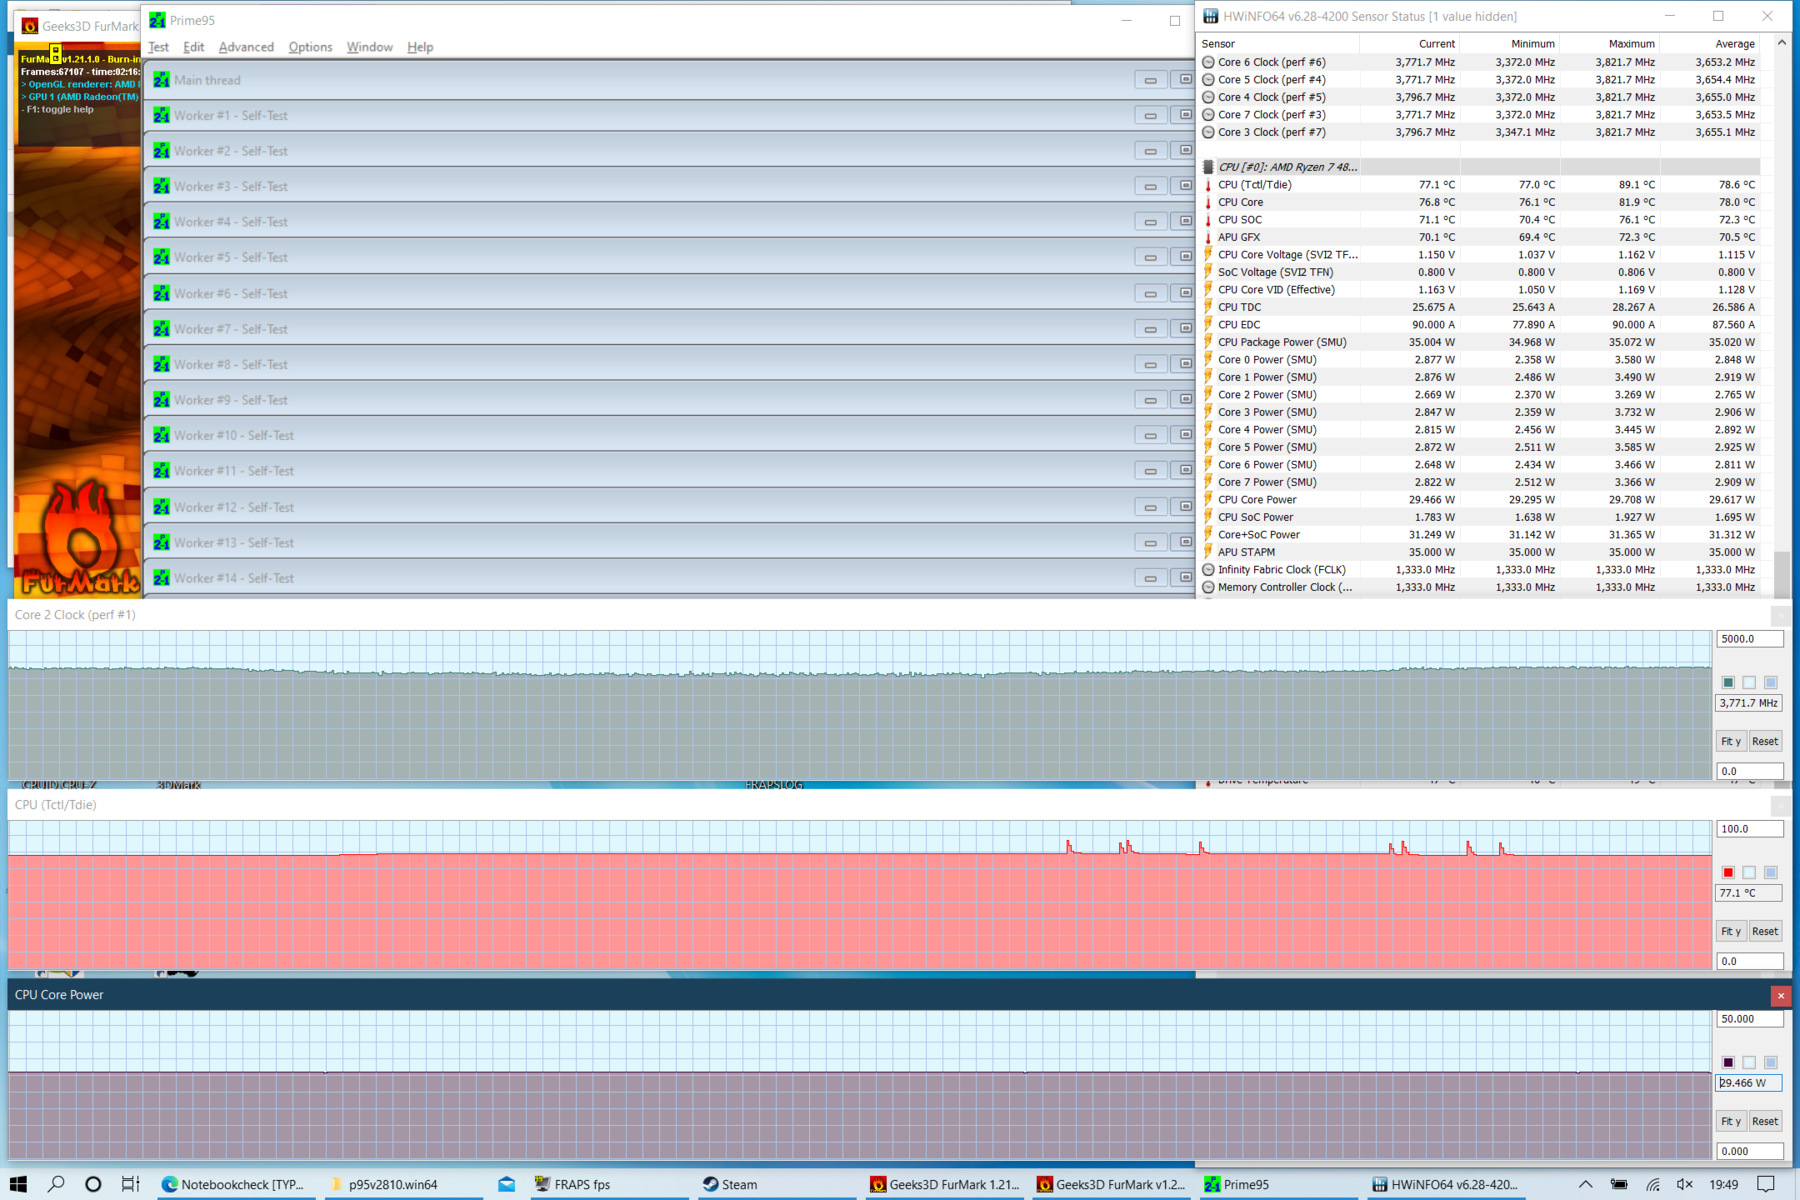The width and height of the screenshot is (1800, 1200).
Task: Open the Windows Start menu
Action: pyautogui.click(x=18, y=1184)
